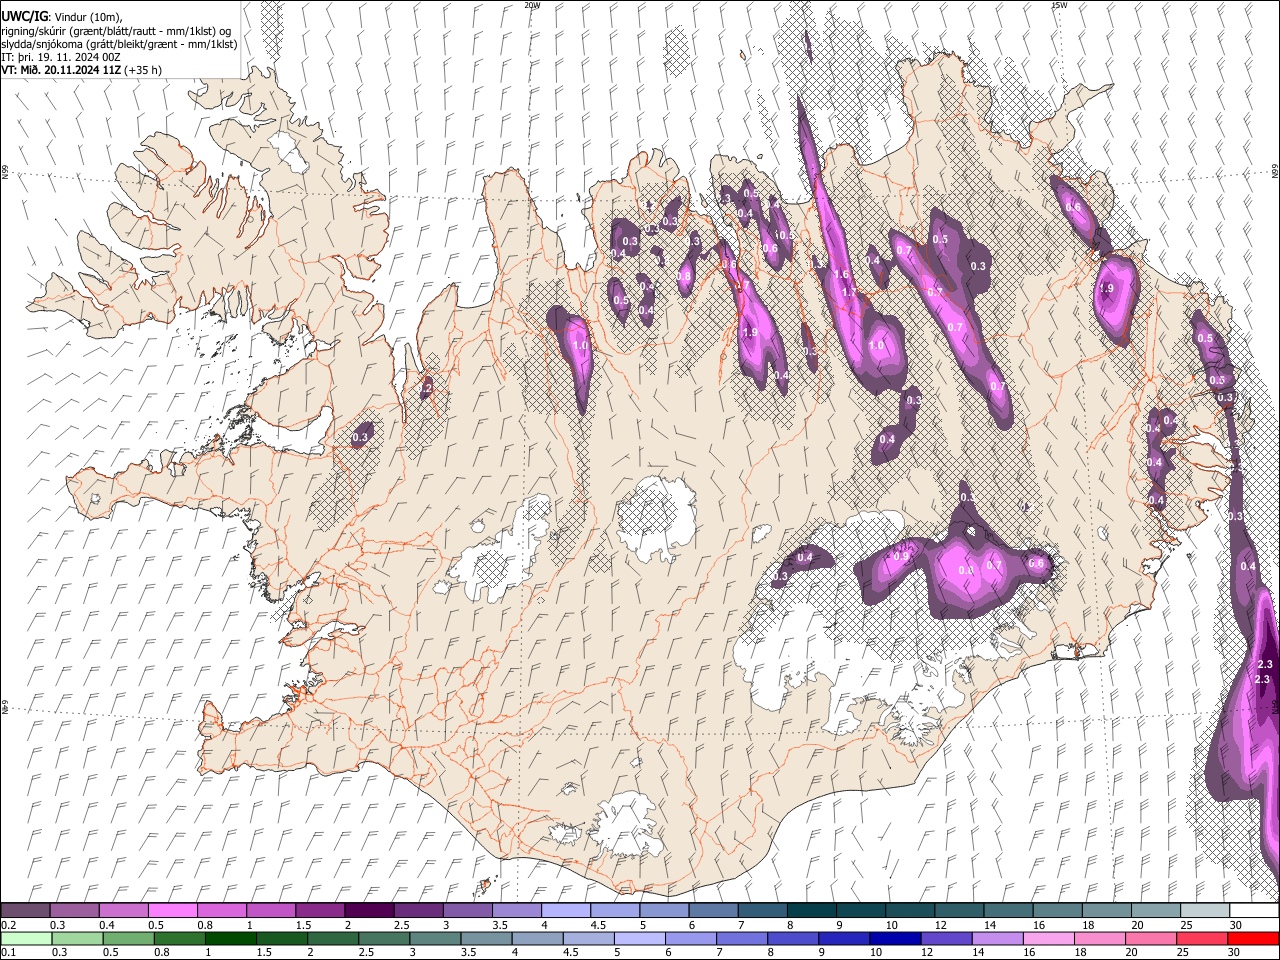Viewport: 1280px width, 960px height.
Task: Select the 3 grey-green swatch in lower legend
Action: (435, 939)
